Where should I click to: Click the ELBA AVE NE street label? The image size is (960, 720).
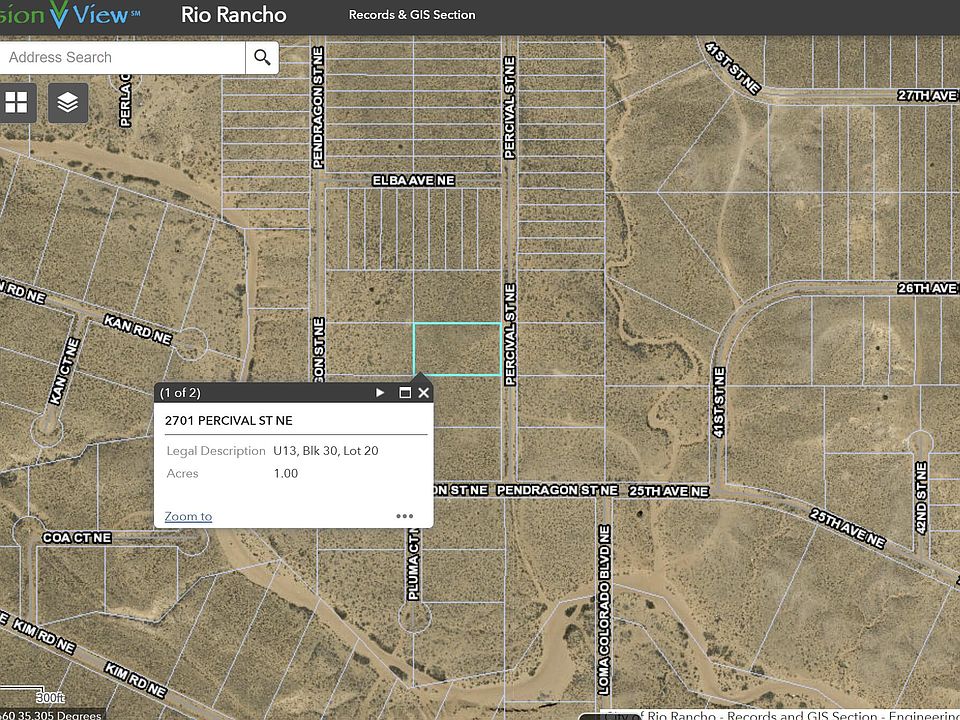413,180
